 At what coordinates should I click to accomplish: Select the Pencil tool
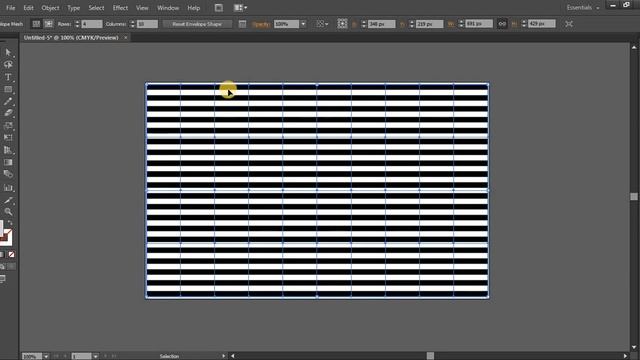pos(8,101)
